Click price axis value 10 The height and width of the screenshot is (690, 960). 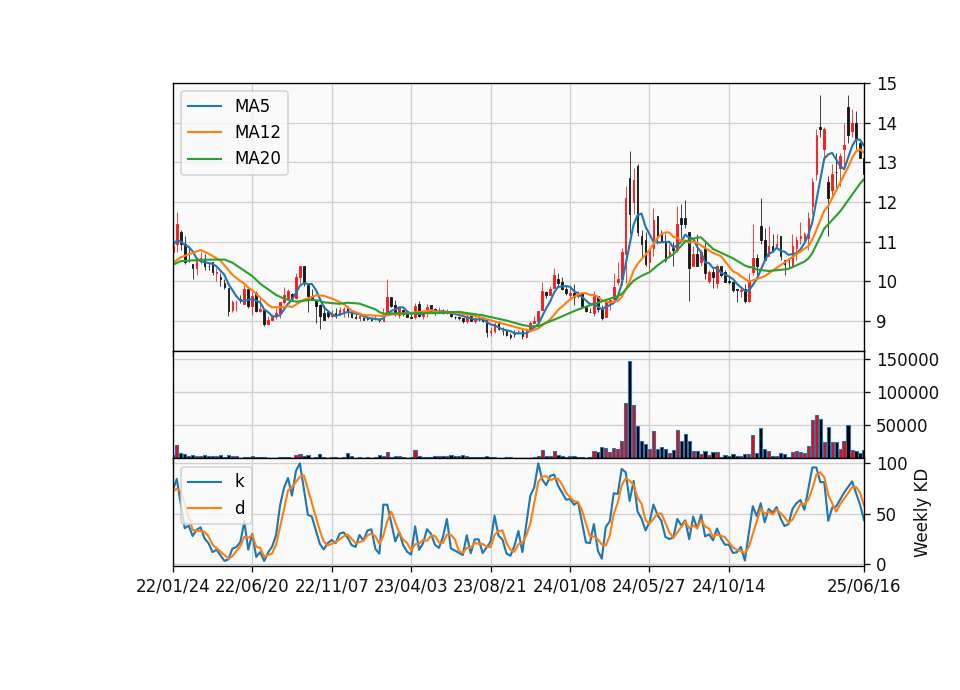(887, 282)
